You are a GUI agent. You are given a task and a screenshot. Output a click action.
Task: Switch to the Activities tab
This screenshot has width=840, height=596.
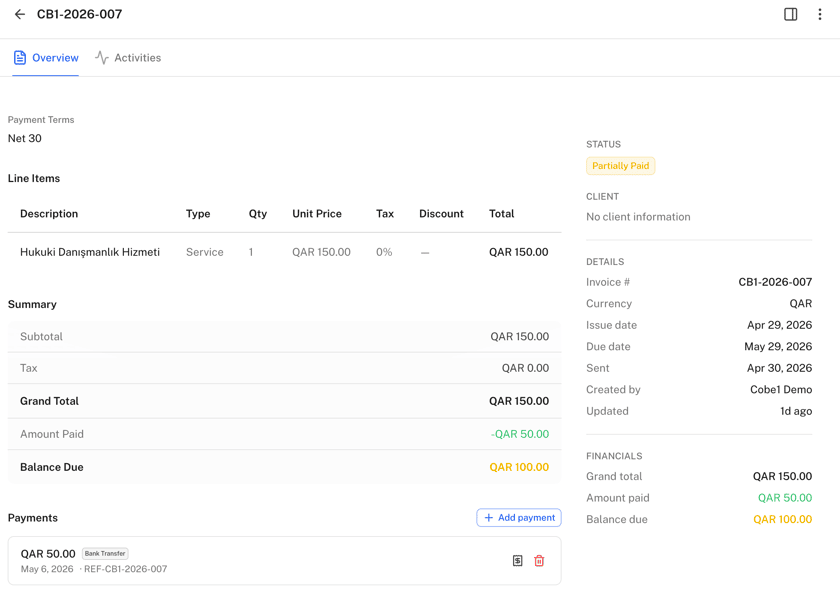[x=128, y=58]
